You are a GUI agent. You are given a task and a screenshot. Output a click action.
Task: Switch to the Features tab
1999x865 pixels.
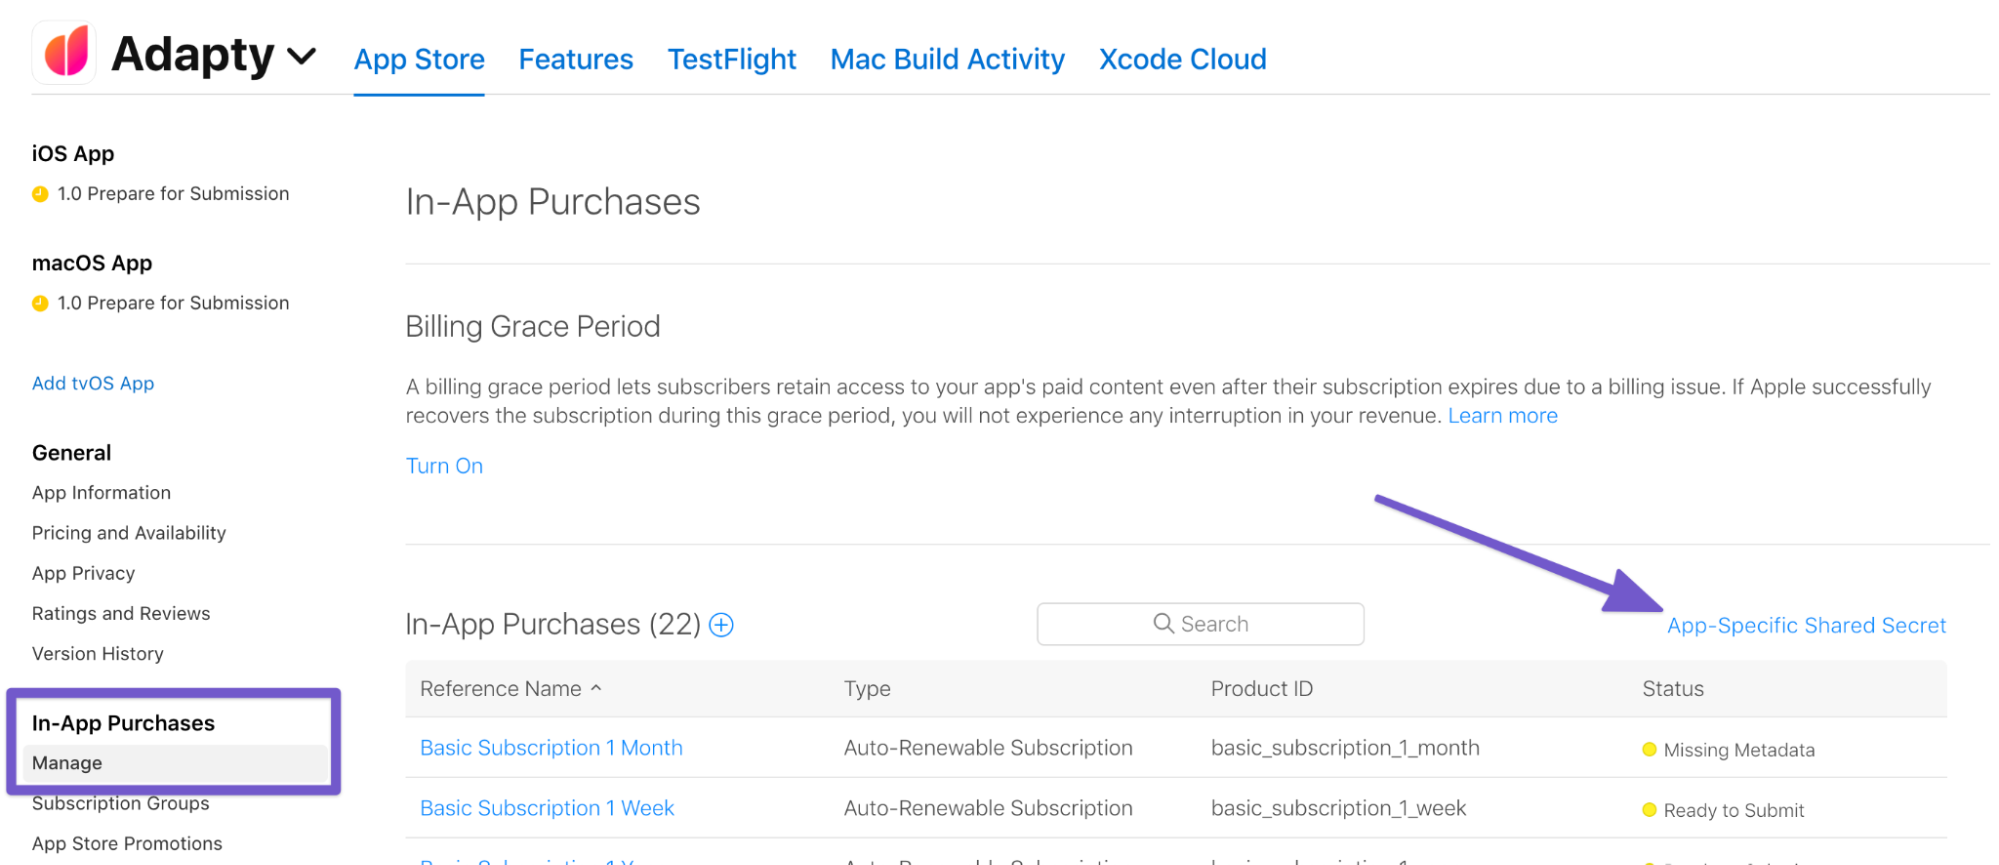(x=575, y=59)
